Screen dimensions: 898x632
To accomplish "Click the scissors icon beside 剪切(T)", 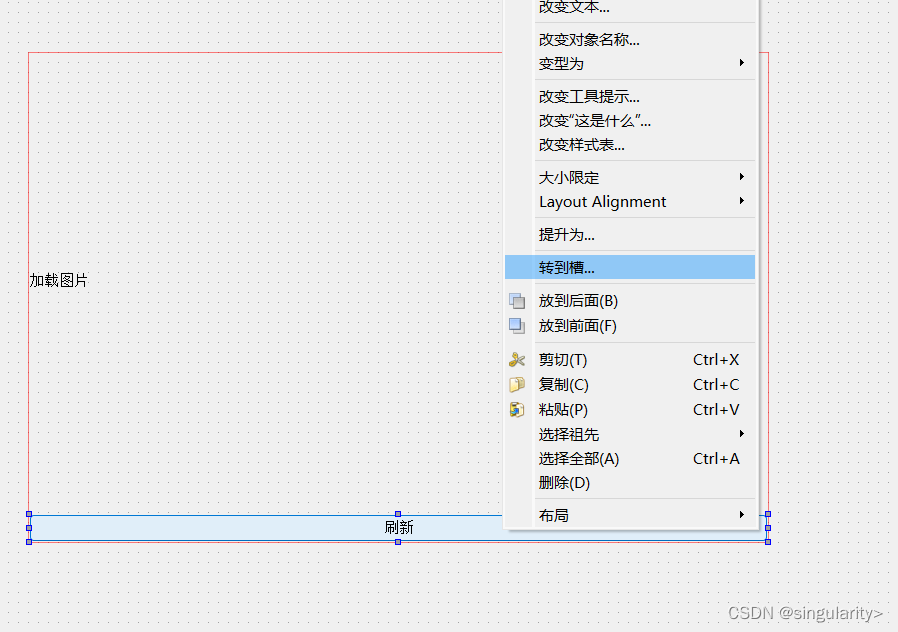I will (517, 359).
